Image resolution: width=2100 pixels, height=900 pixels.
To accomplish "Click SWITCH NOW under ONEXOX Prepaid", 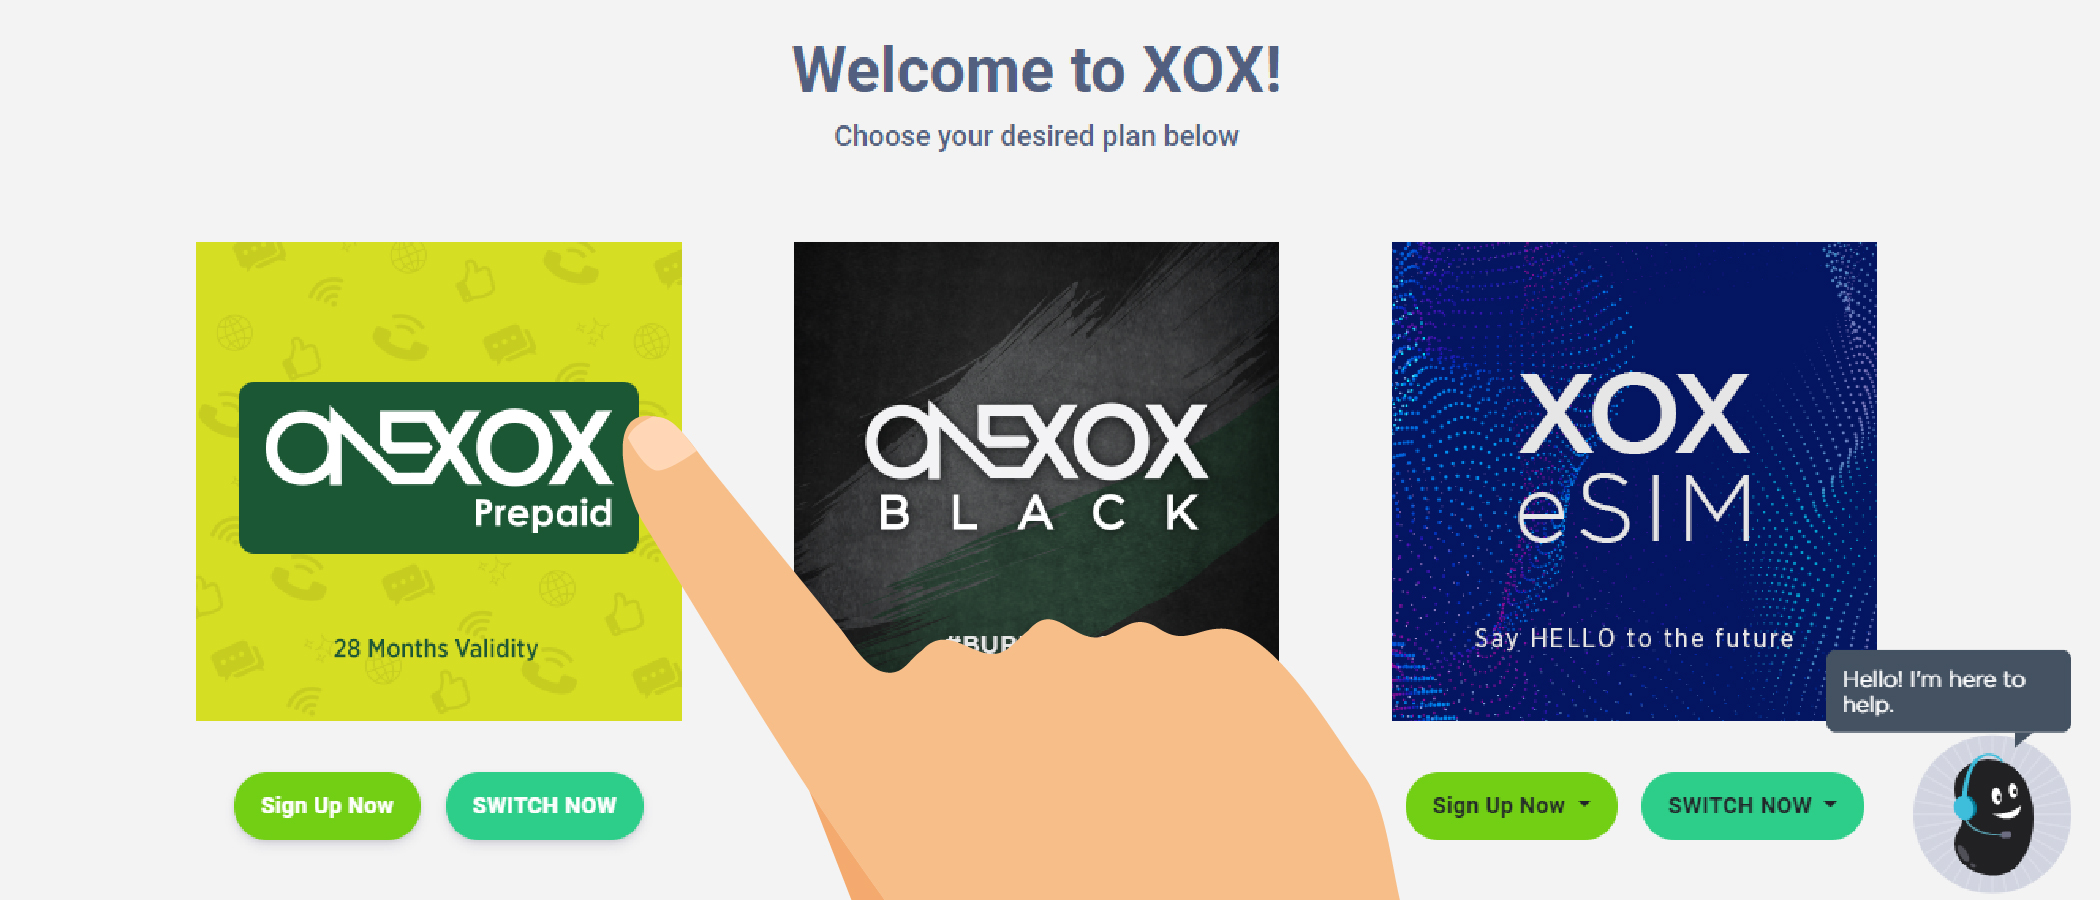I will [544, 806].
